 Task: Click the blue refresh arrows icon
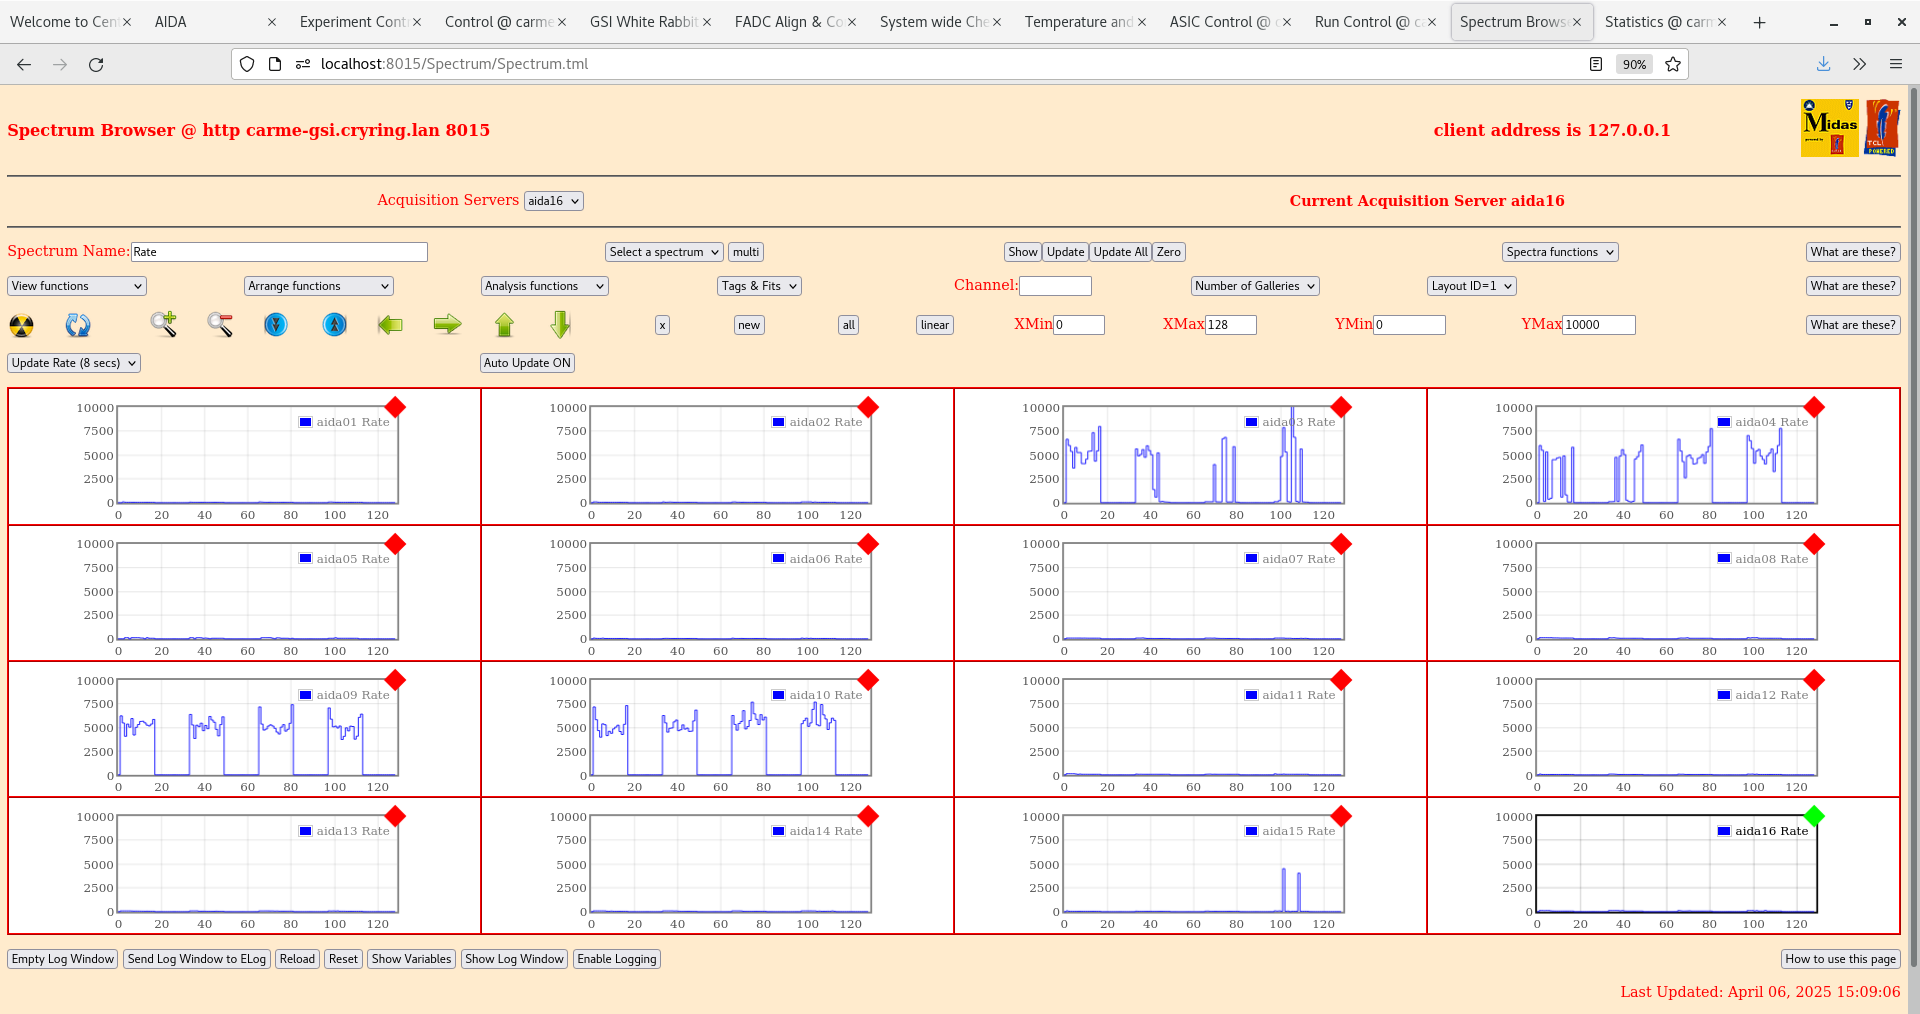pos(78,325)
